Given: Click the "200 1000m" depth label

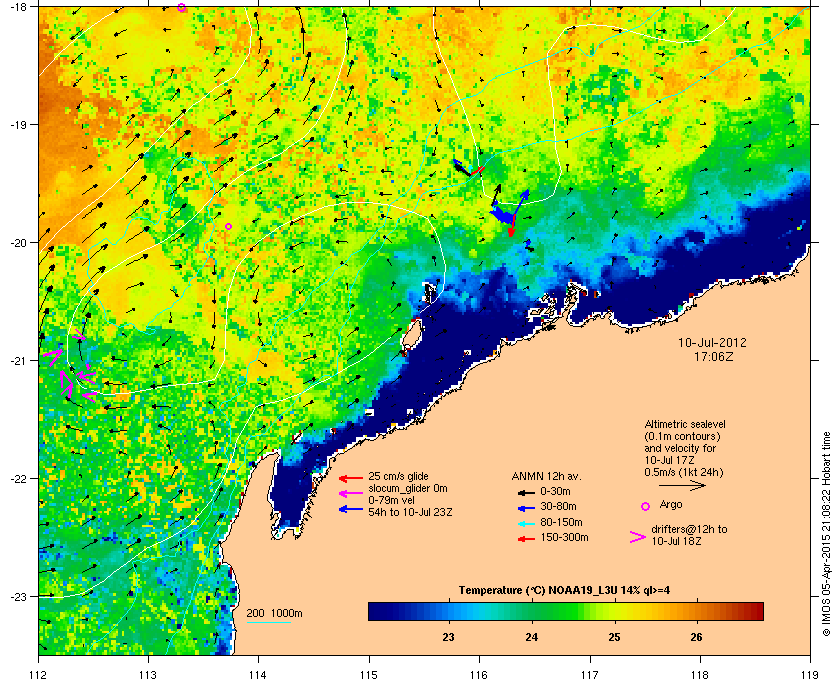Looking at the screenshot, I should (274, 613).
